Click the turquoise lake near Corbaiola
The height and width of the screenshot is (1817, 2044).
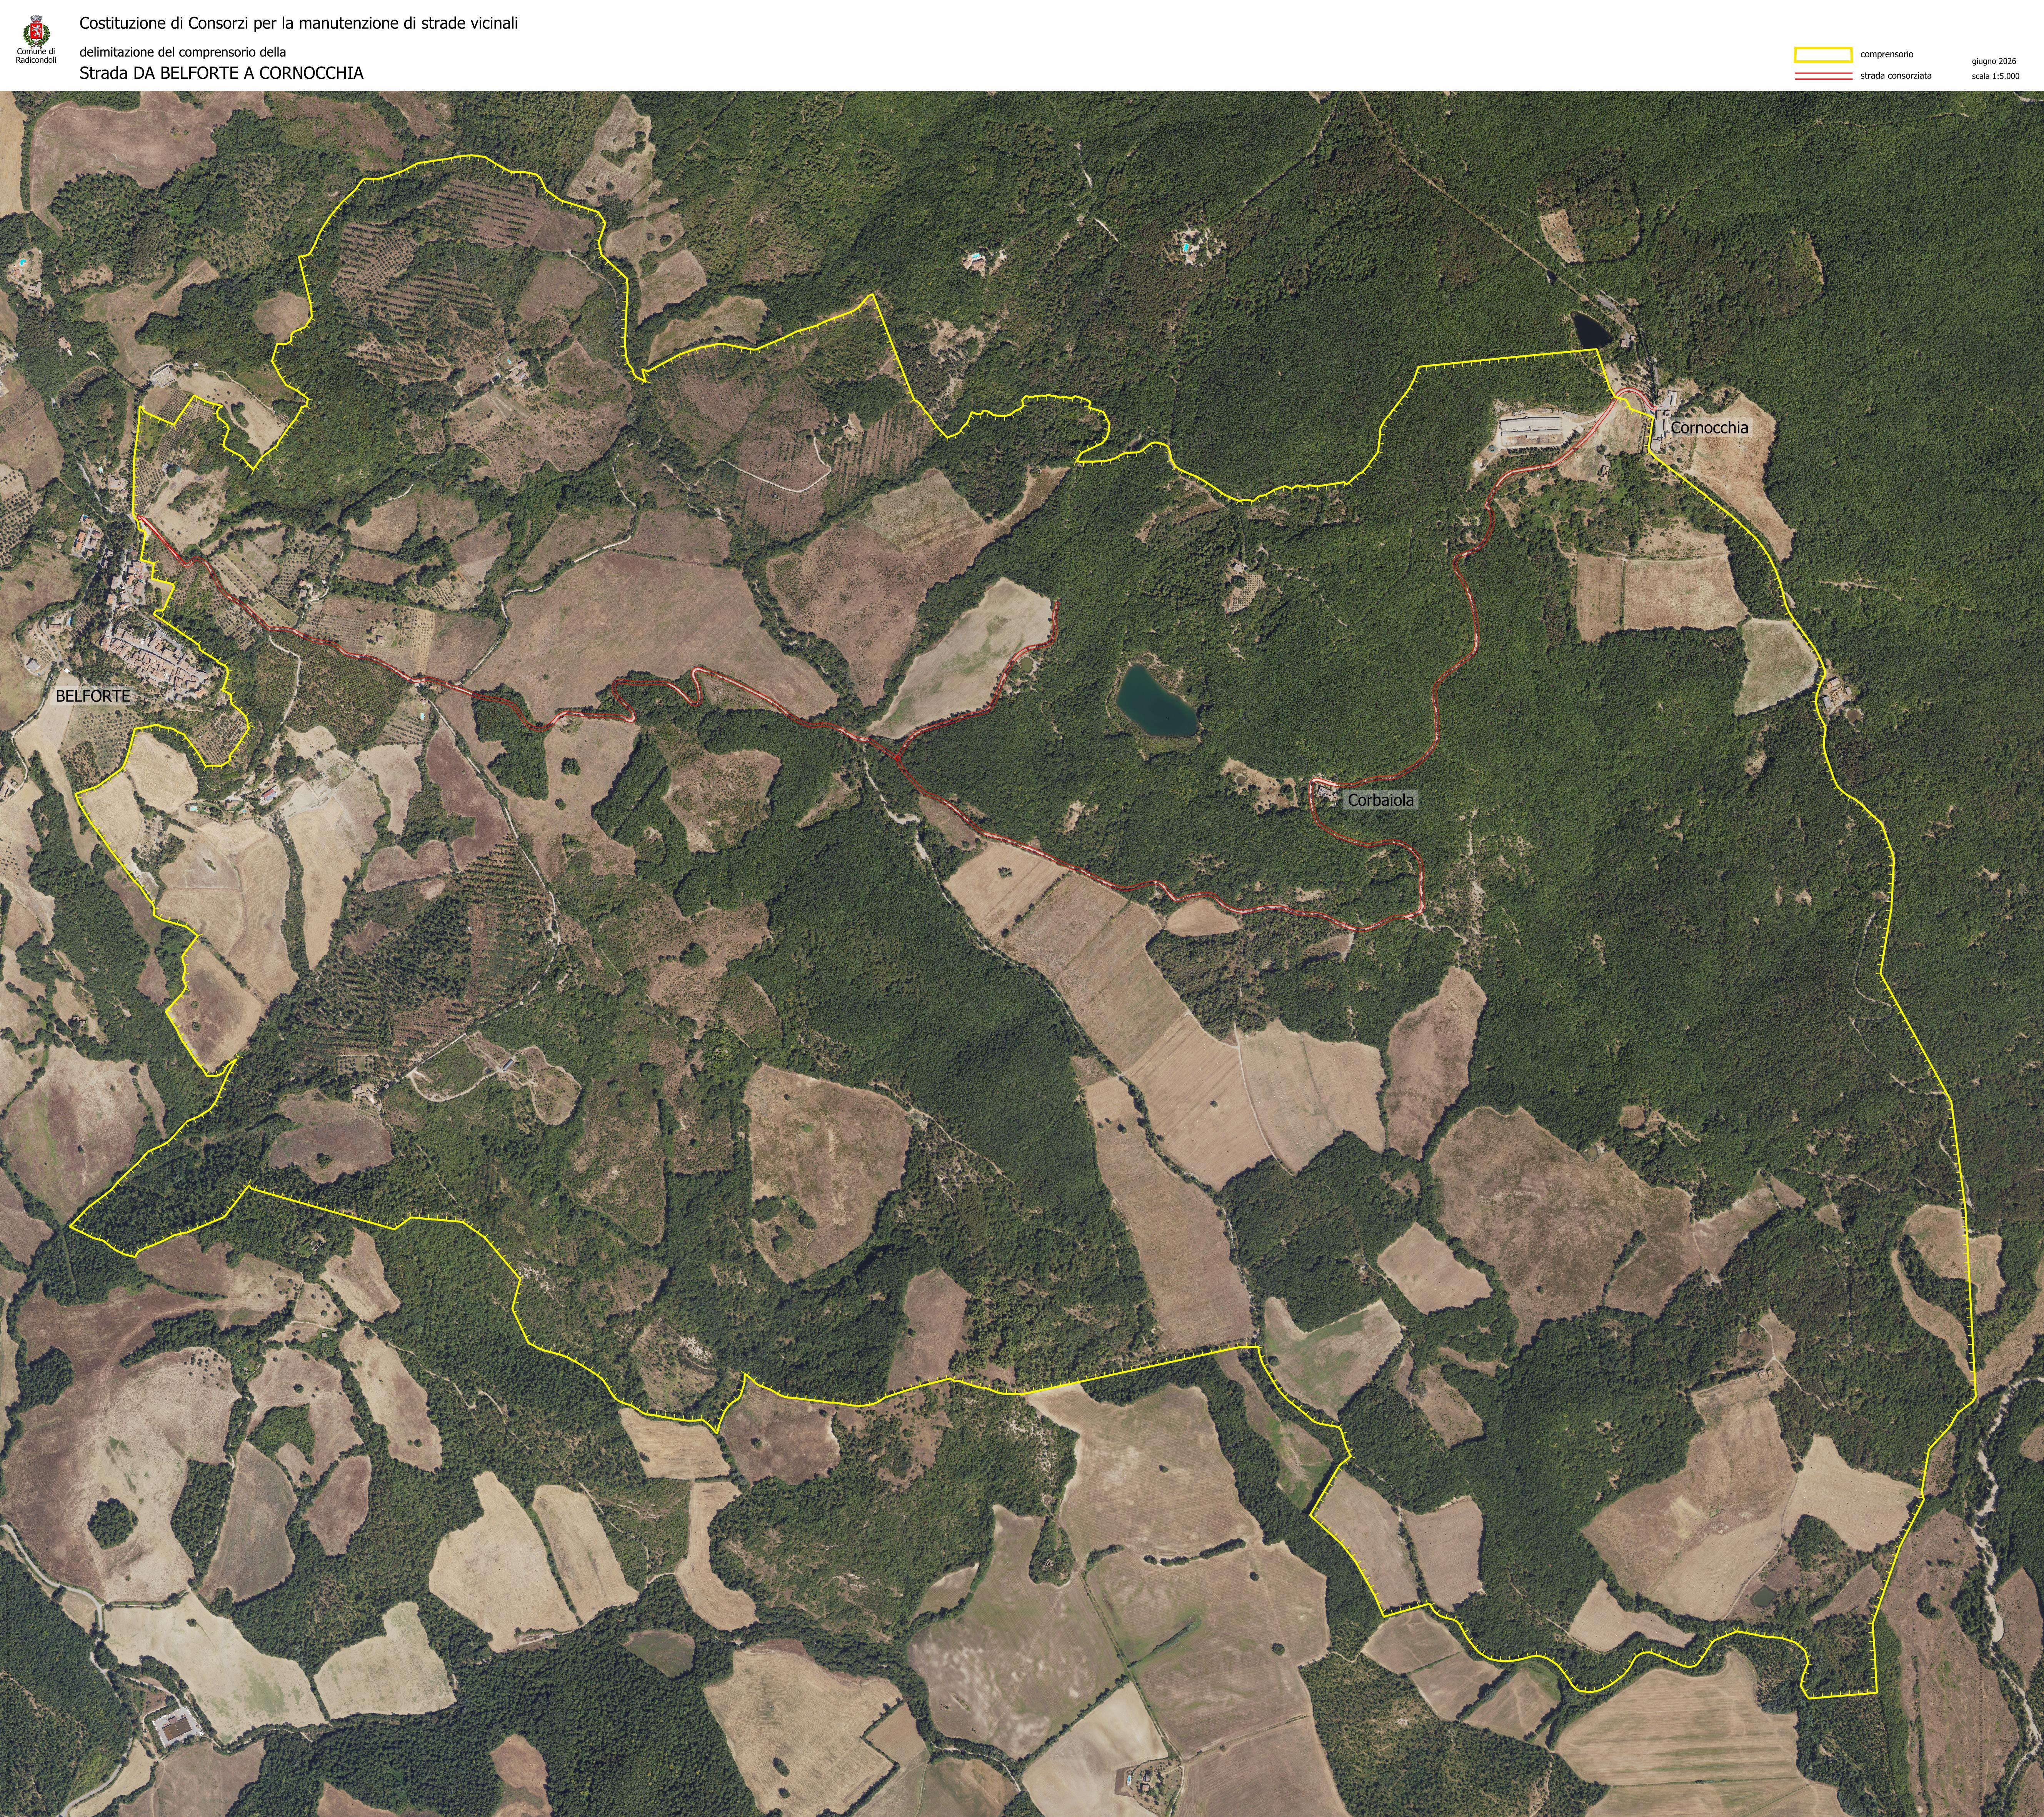pos(1156,702)
